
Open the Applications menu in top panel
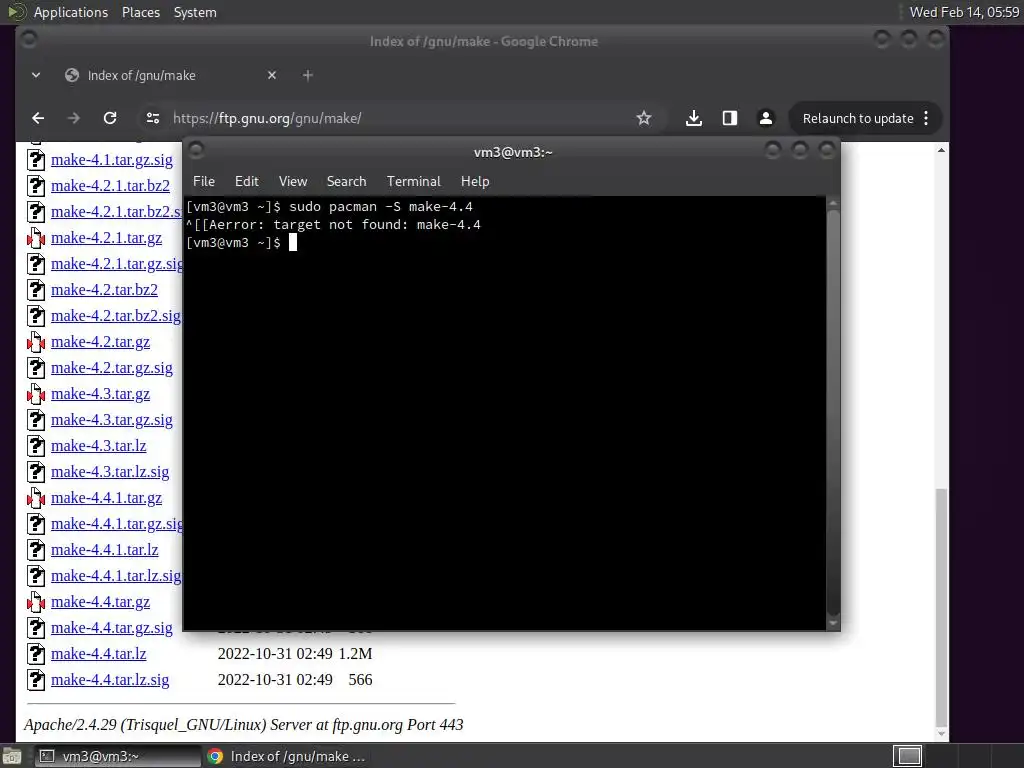tap(71, 12)
